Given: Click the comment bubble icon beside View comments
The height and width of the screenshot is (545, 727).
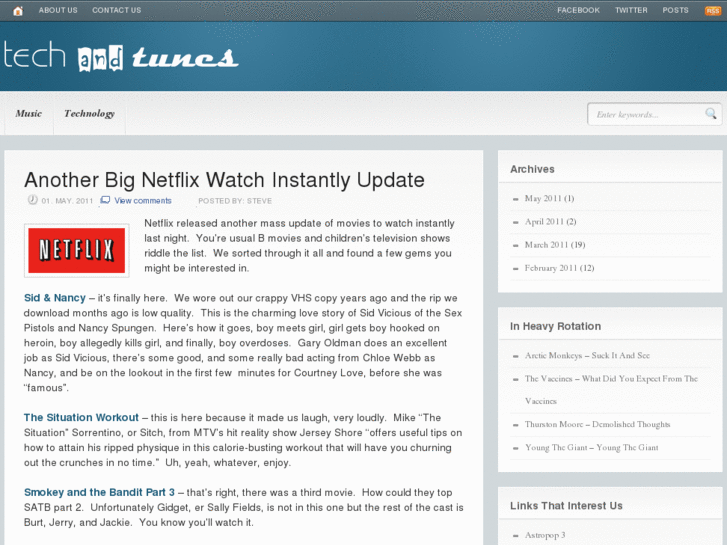Looking at the screenshot, I should (x=105, y=200).
